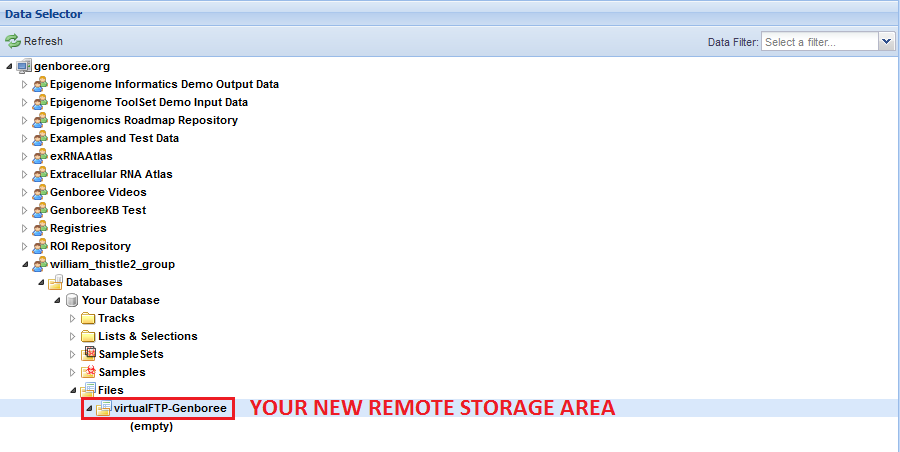Select the ROI Repository entry

click(90, 246)
